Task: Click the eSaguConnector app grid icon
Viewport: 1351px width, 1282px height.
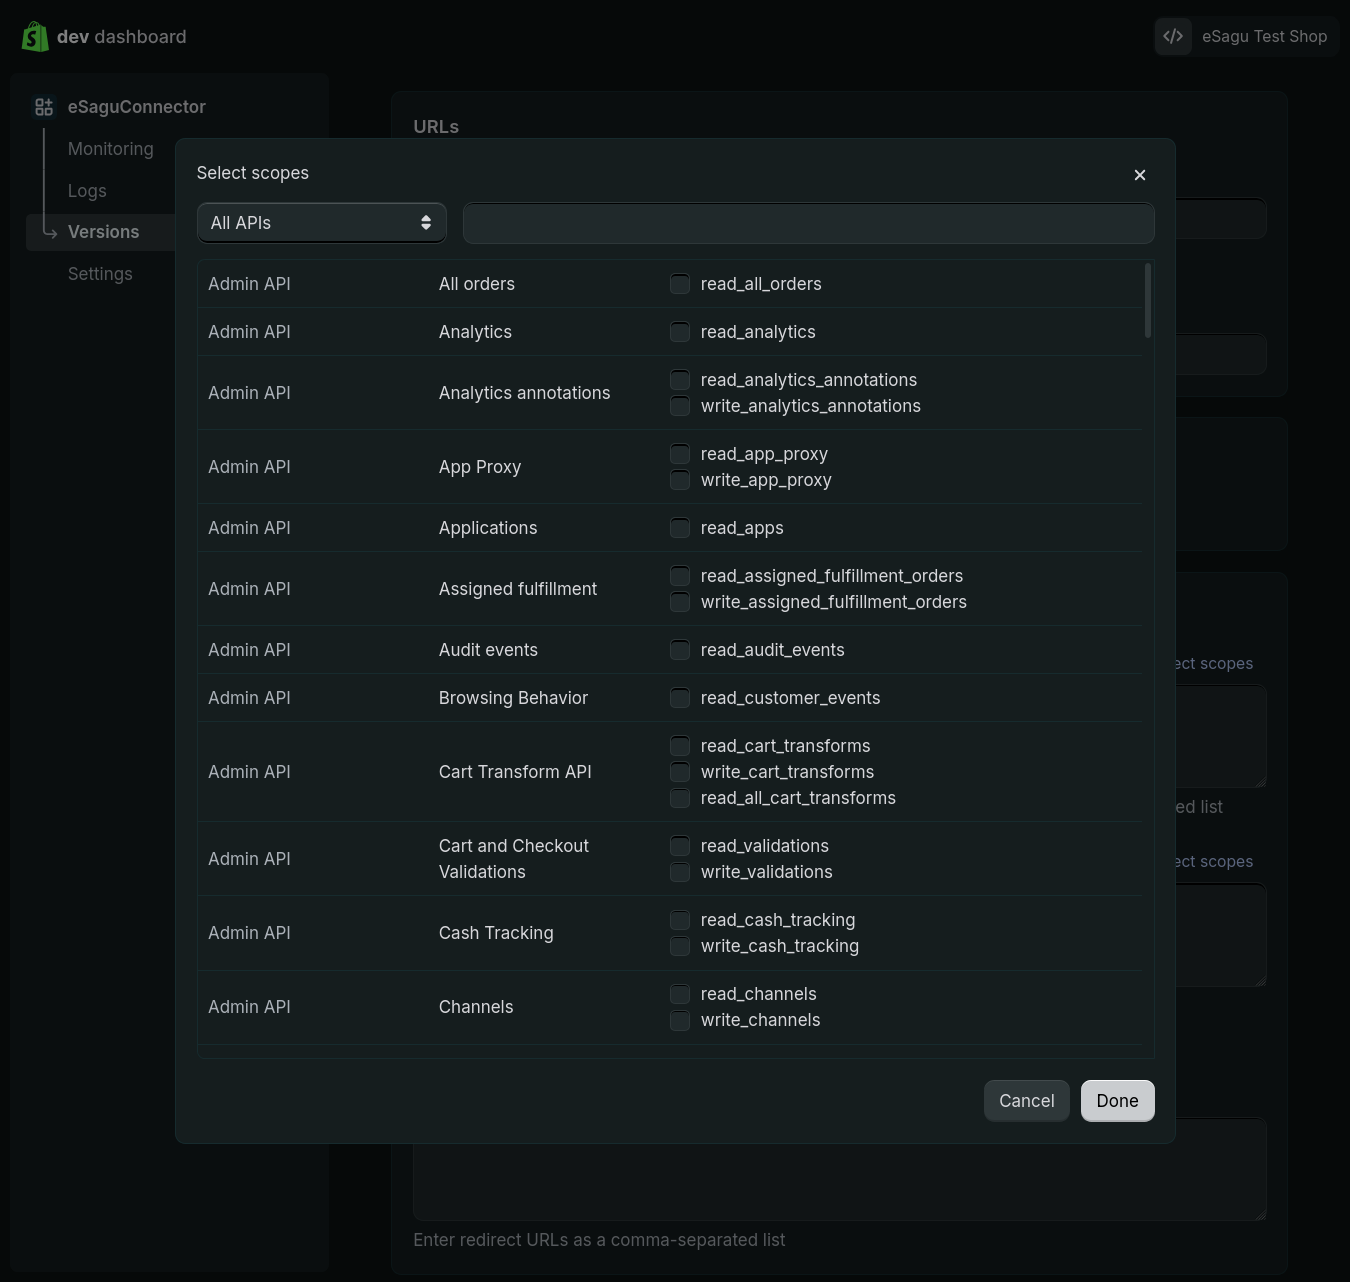Action: (x=44, y=107)
